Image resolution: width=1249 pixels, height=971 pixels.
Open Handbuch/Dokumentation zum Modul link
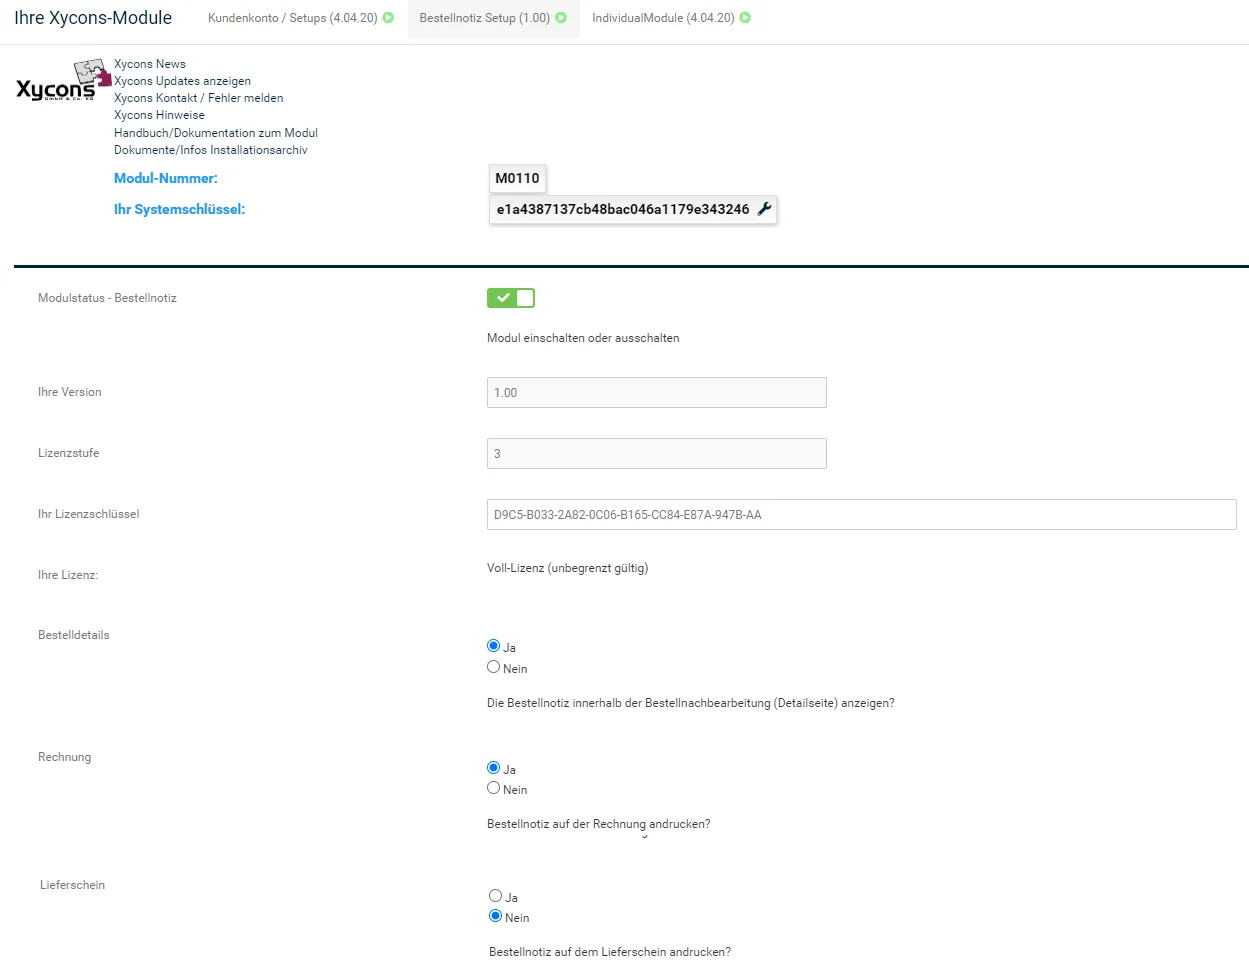pos(216,133)
